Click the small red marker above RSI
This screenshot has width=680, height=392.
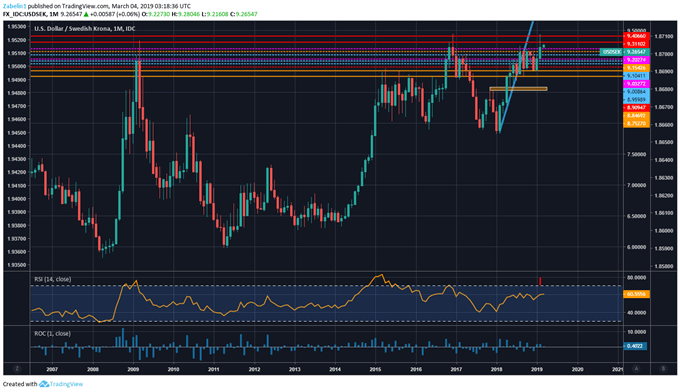point(540,281)
